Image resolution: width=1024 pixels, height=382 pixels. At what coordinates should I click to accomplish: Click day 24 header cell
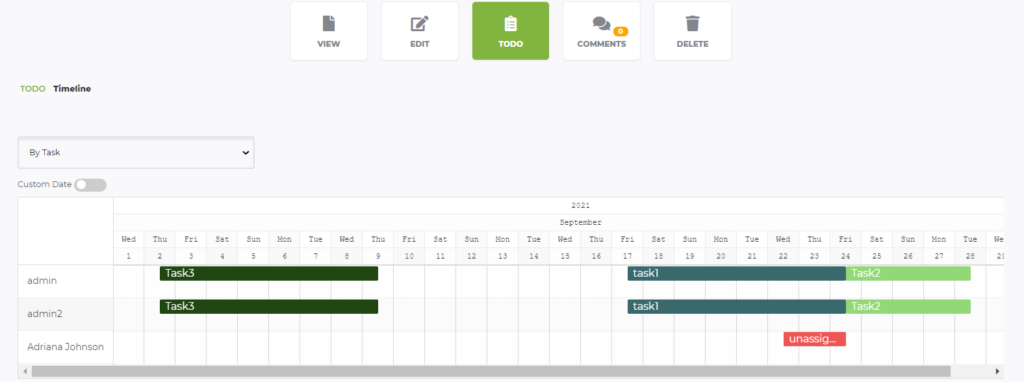(846, 256)
